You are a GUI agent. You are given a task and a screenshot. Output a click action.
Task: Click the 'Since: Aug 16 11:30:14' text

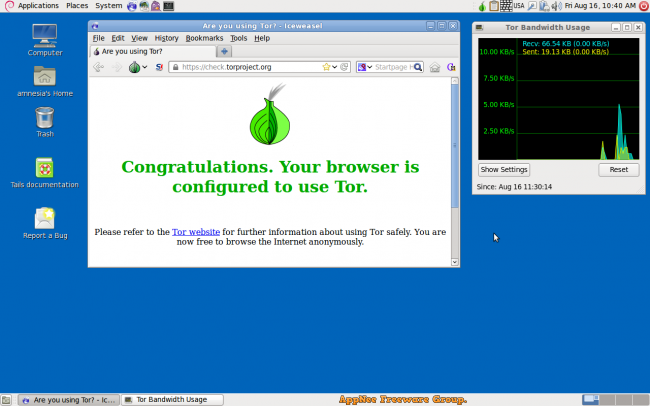(514, 187)
